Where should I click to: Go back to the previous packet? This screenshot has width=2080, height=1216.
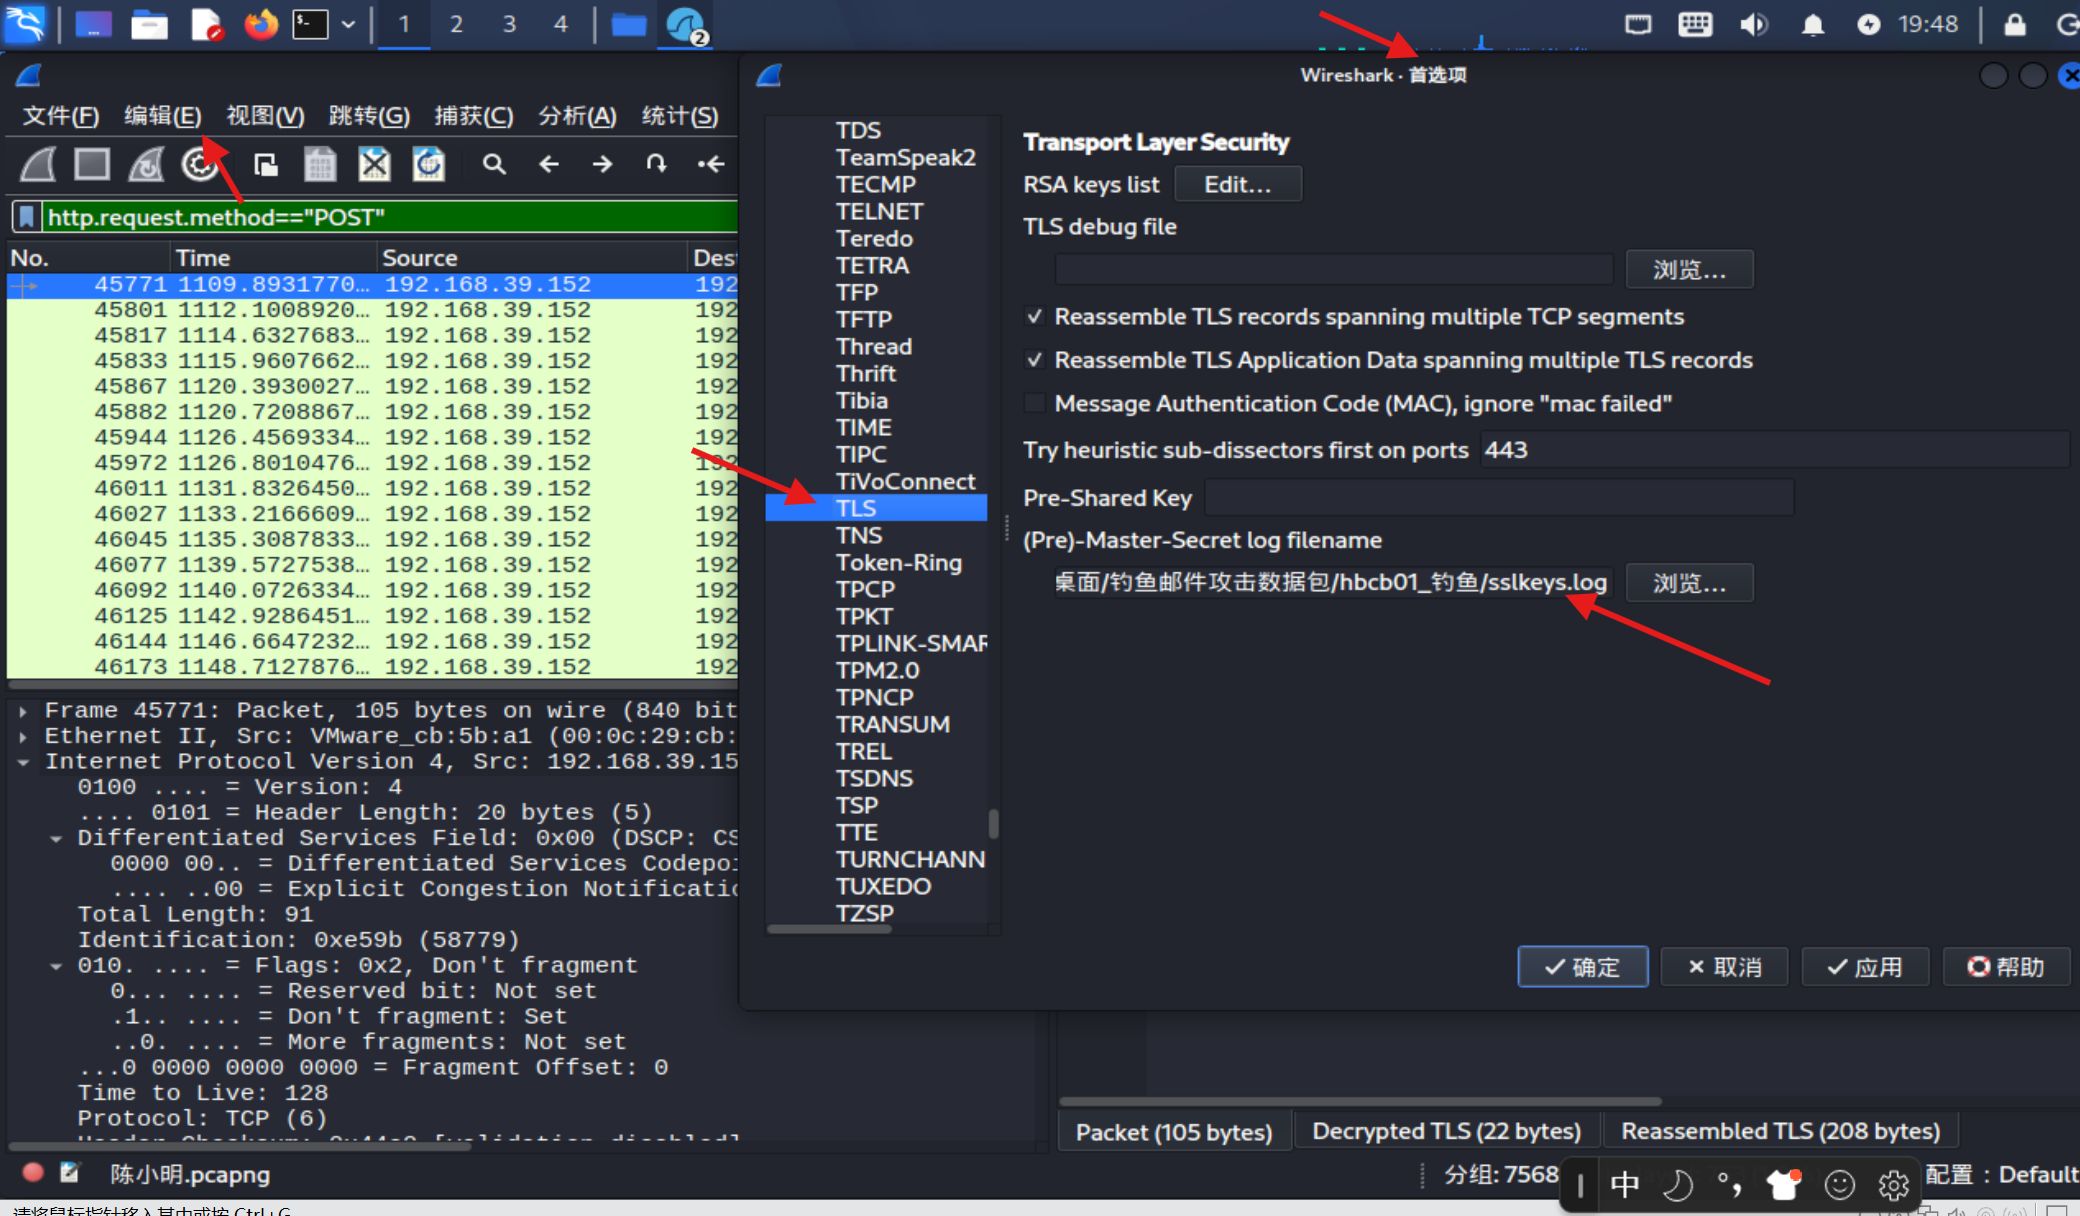pyautogui.click(x=548, y=164)
